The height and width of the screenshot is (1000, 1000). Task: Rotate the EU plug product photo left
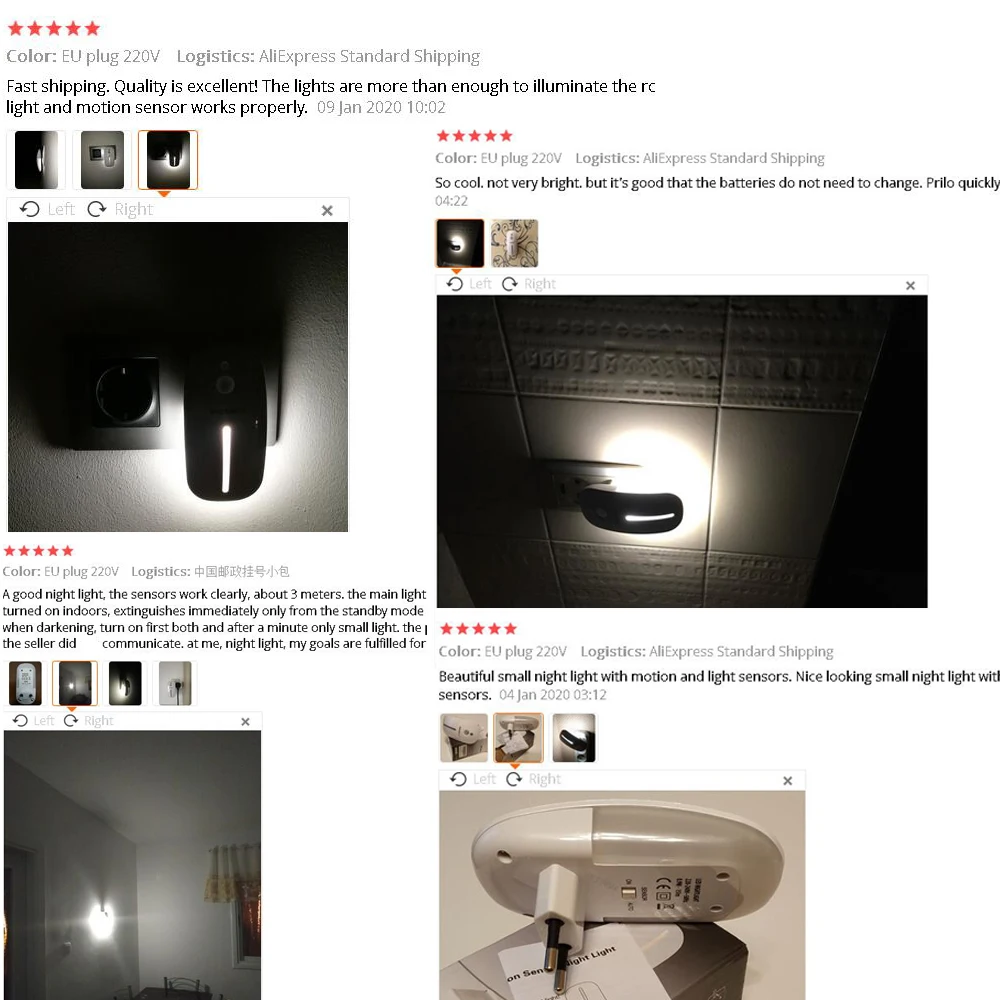coord(473,779)
